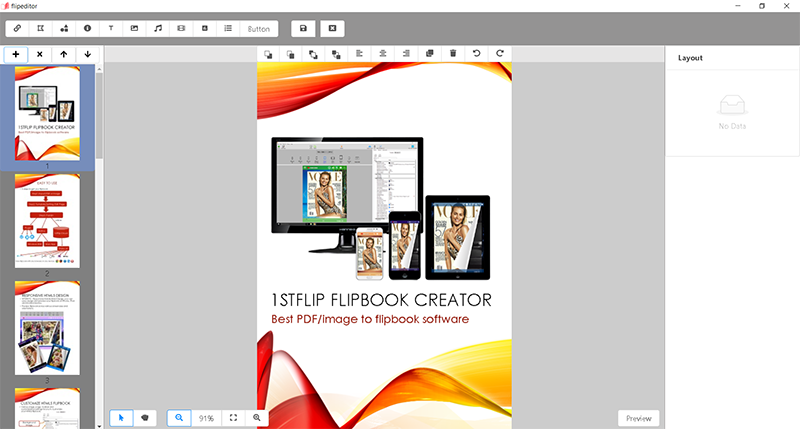The height and width of the screenshot is (429, 800).
Task: Switch to the hand pan tool
Action: [145, 418]
